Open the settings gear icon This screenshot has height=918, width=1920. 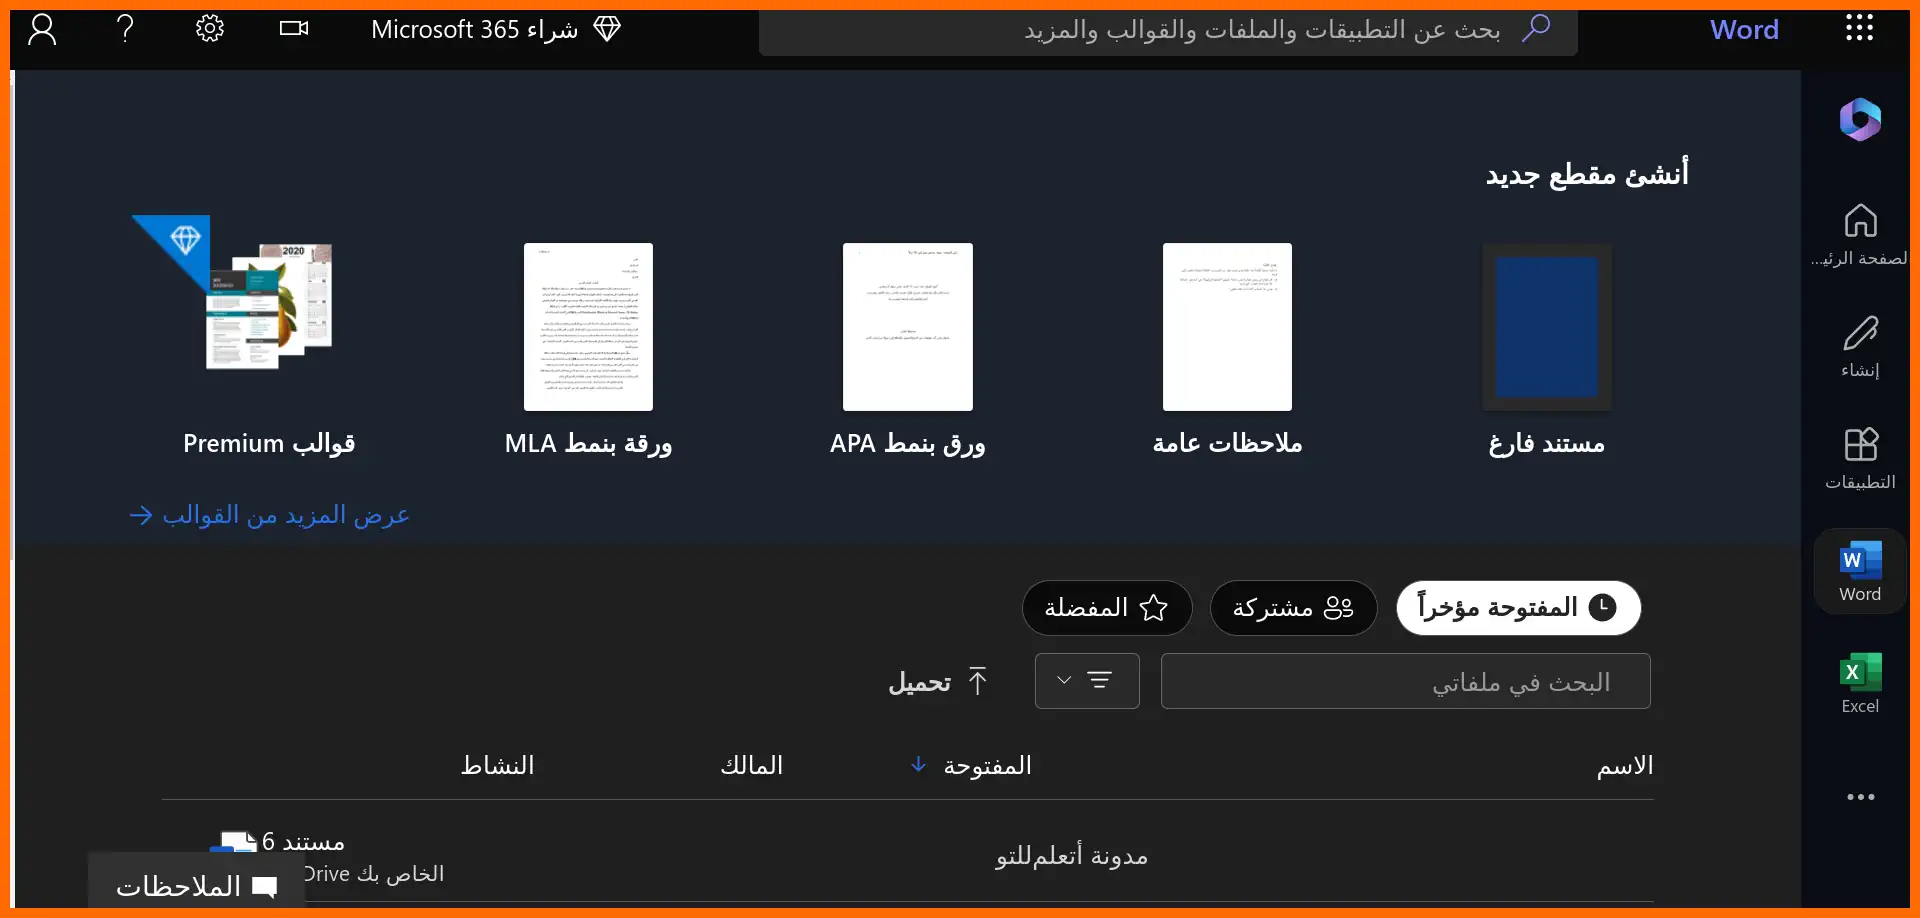point(209,29)
